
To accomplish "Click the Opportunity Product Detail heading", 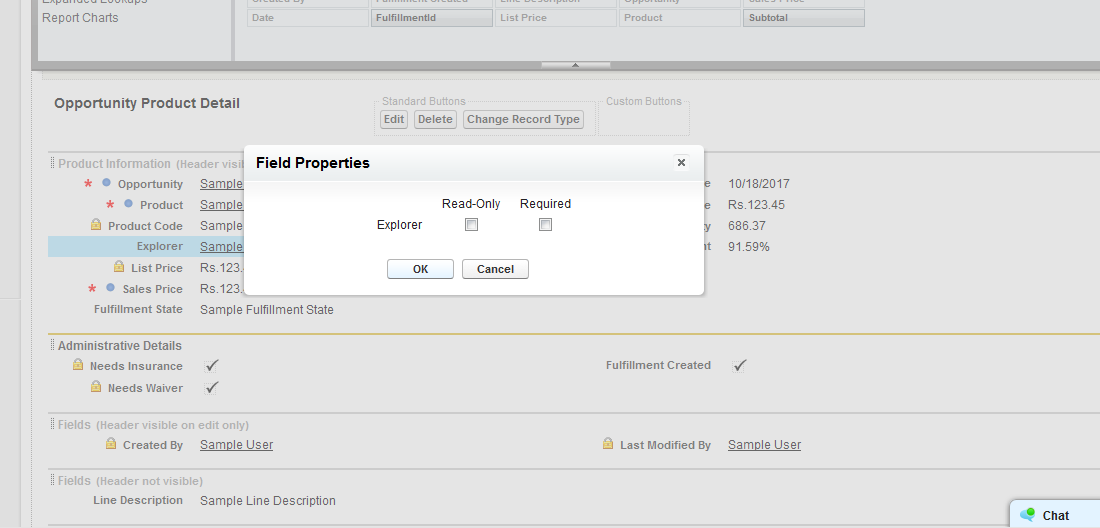I will [x=147, y=103].
